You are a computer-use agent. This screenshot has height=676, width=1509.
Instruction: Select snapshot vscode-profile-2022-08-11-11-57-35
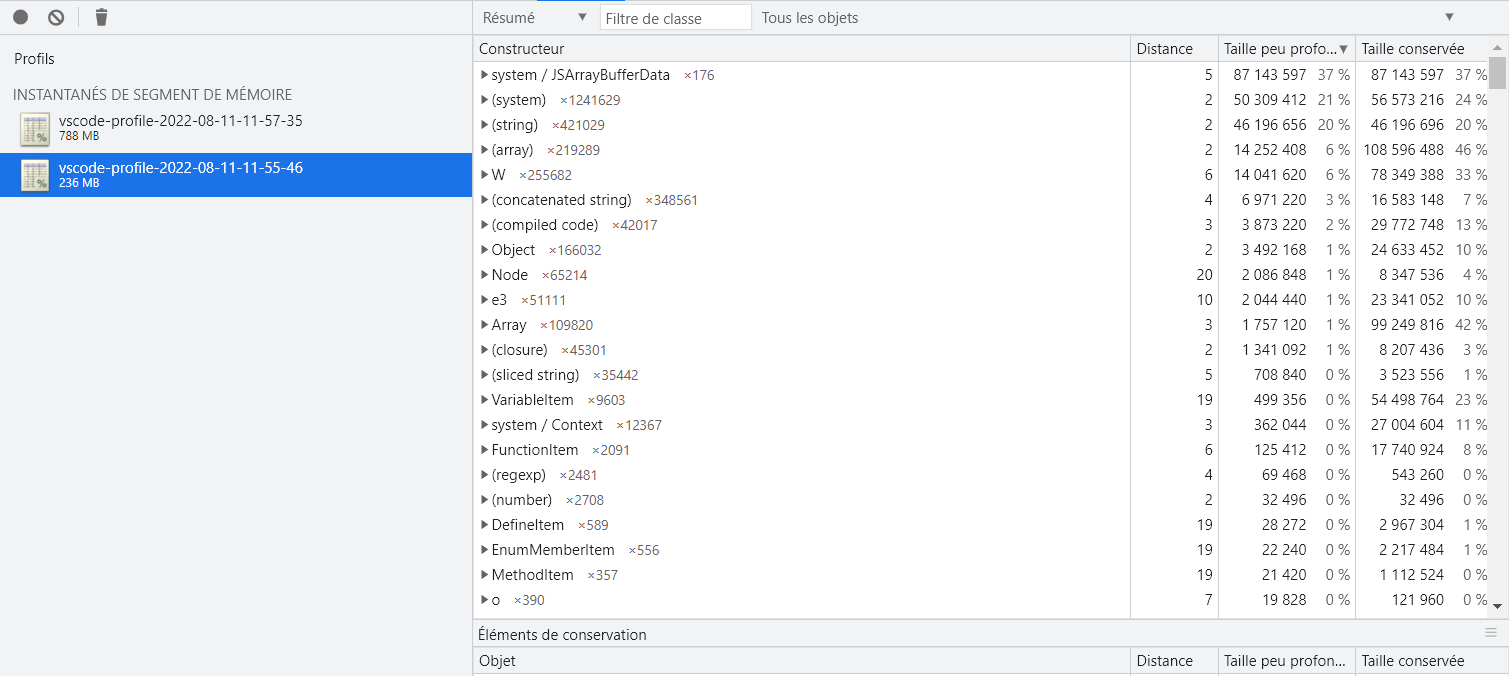coord(236,129)
